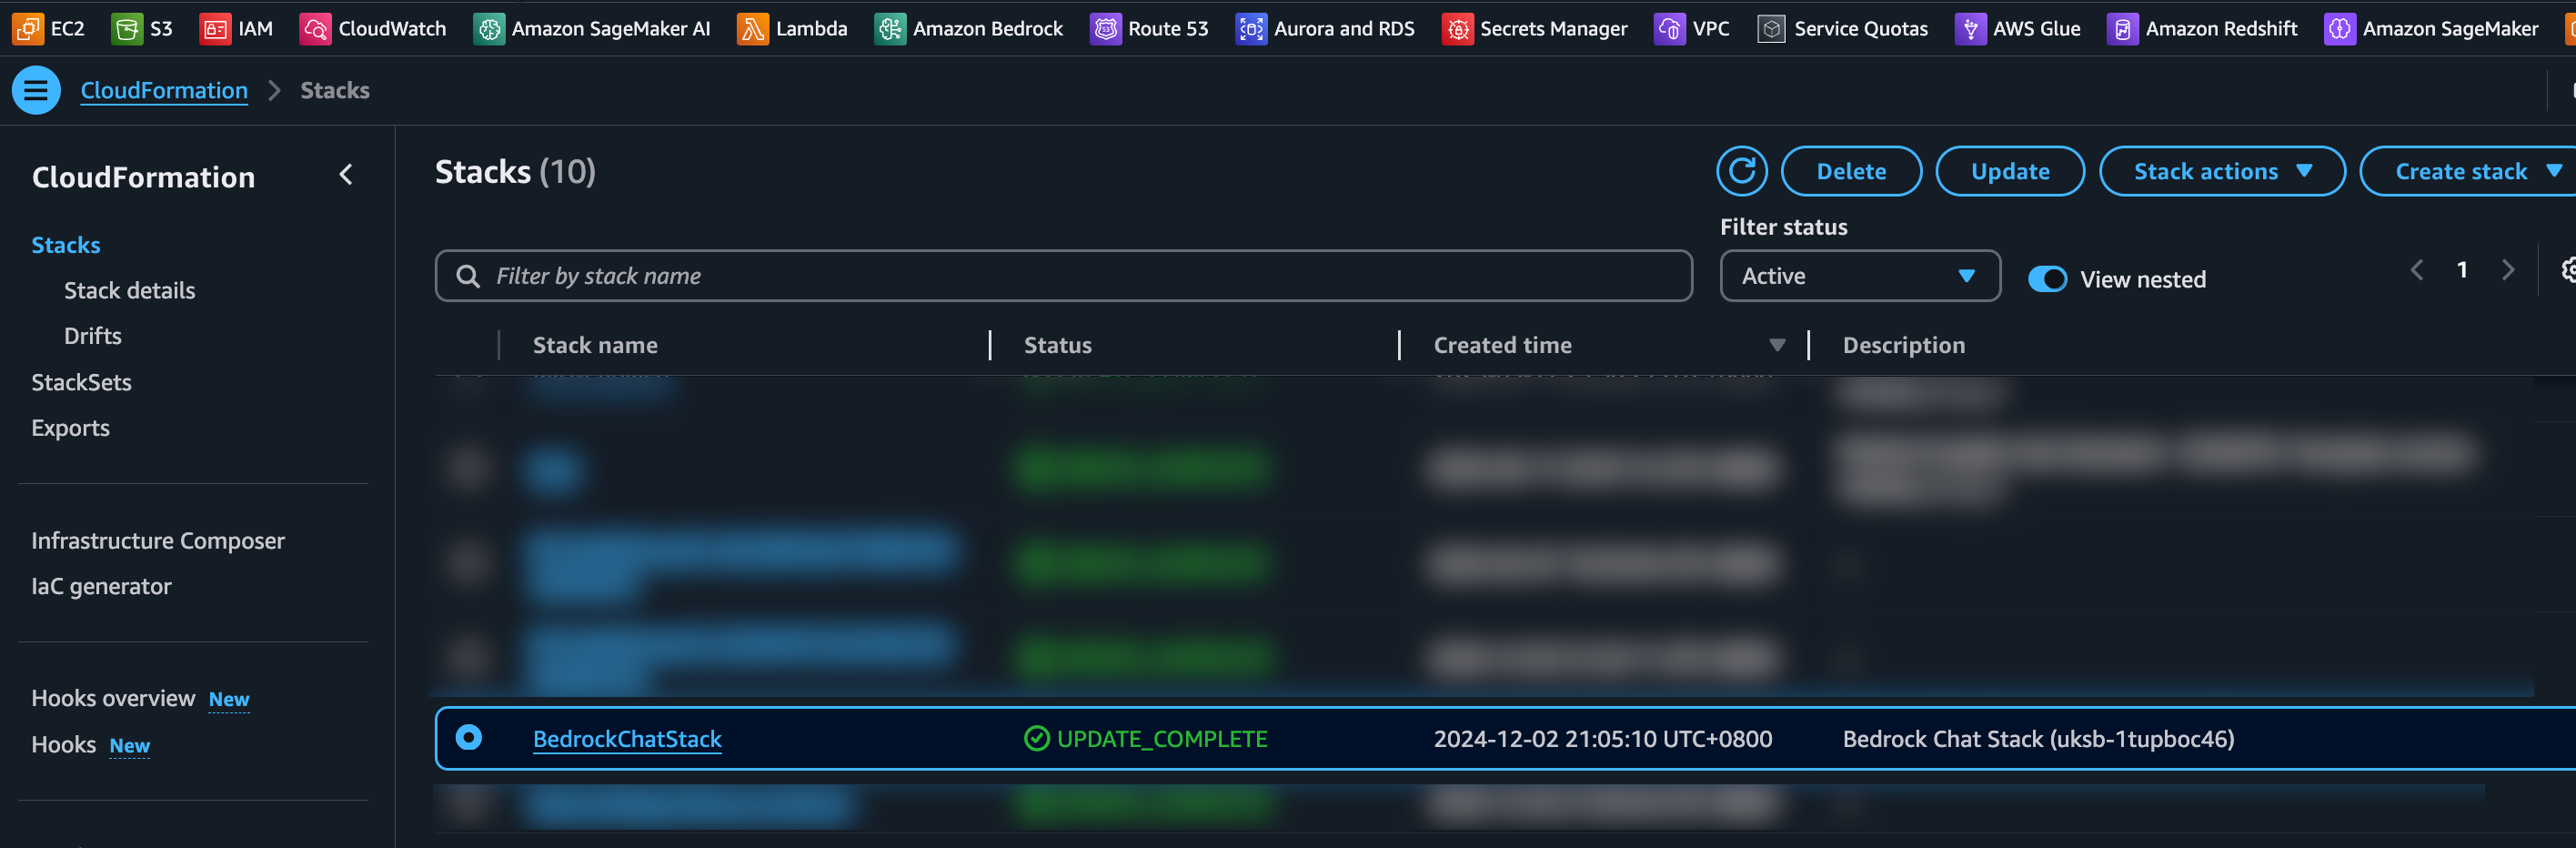
Task: Open the Secrets Manager shortcut icon
Action: point(1457,29)
